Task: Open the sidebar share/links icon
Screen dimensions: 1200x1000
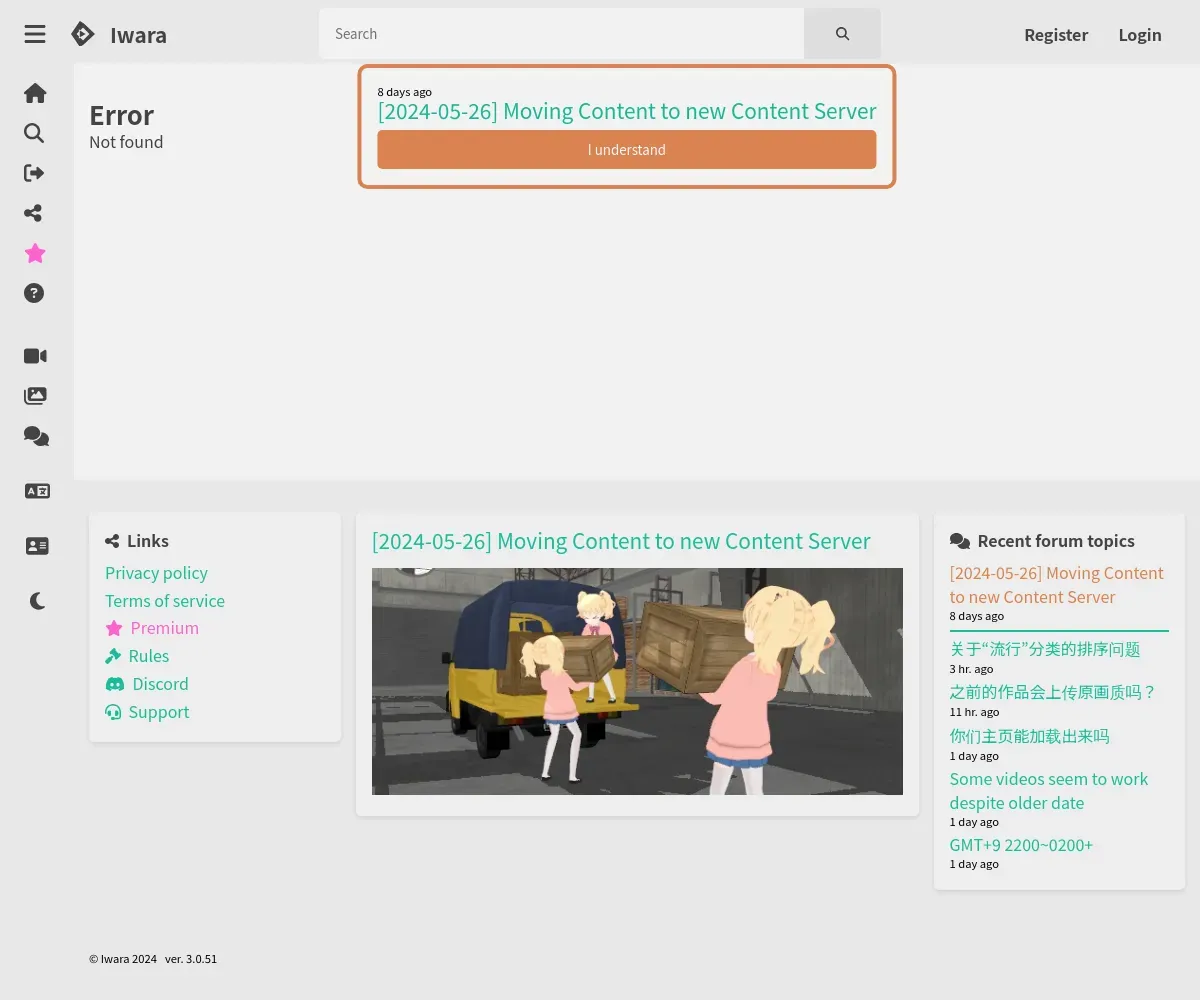Action: click(34, 213)
